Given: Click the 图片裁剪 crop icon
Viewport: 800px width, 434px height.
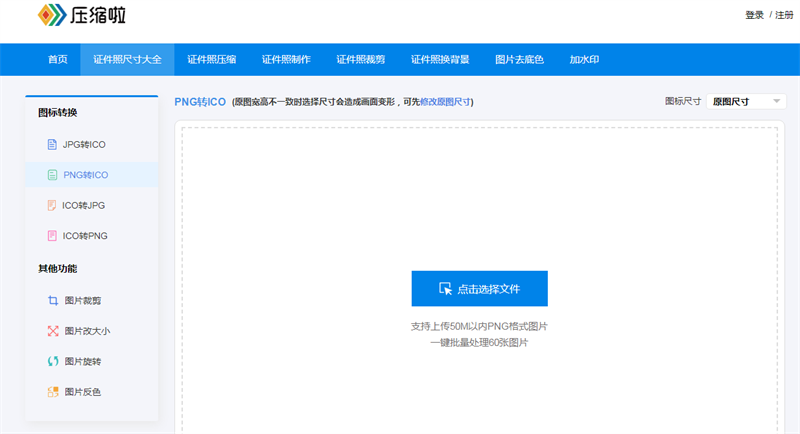Looking at the screenshot, I should pos(53,300).
